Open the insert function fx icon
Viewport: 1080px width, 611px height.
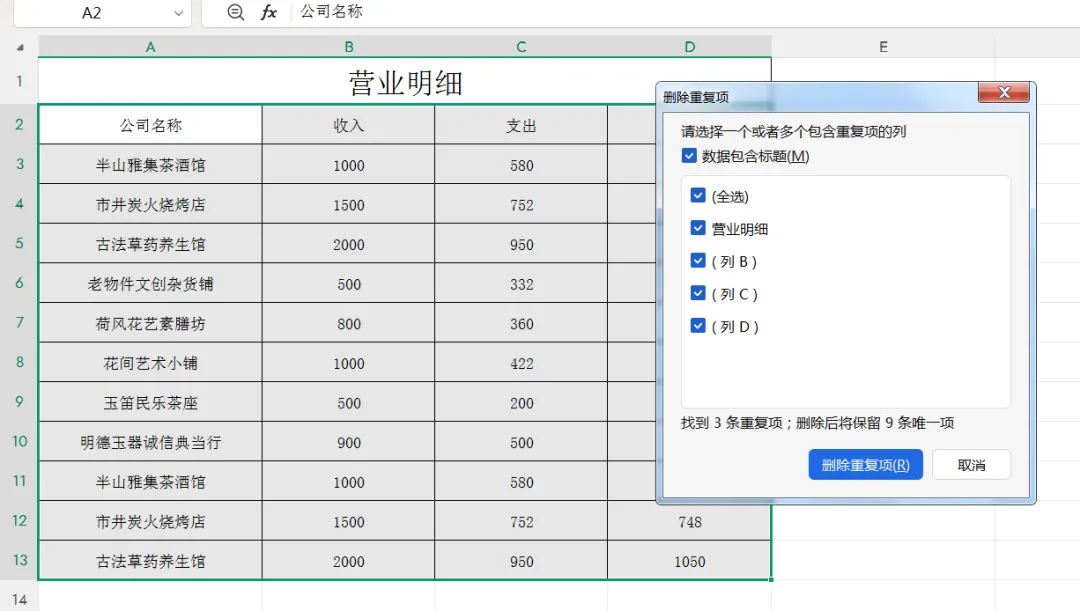[x=269, y=12]
